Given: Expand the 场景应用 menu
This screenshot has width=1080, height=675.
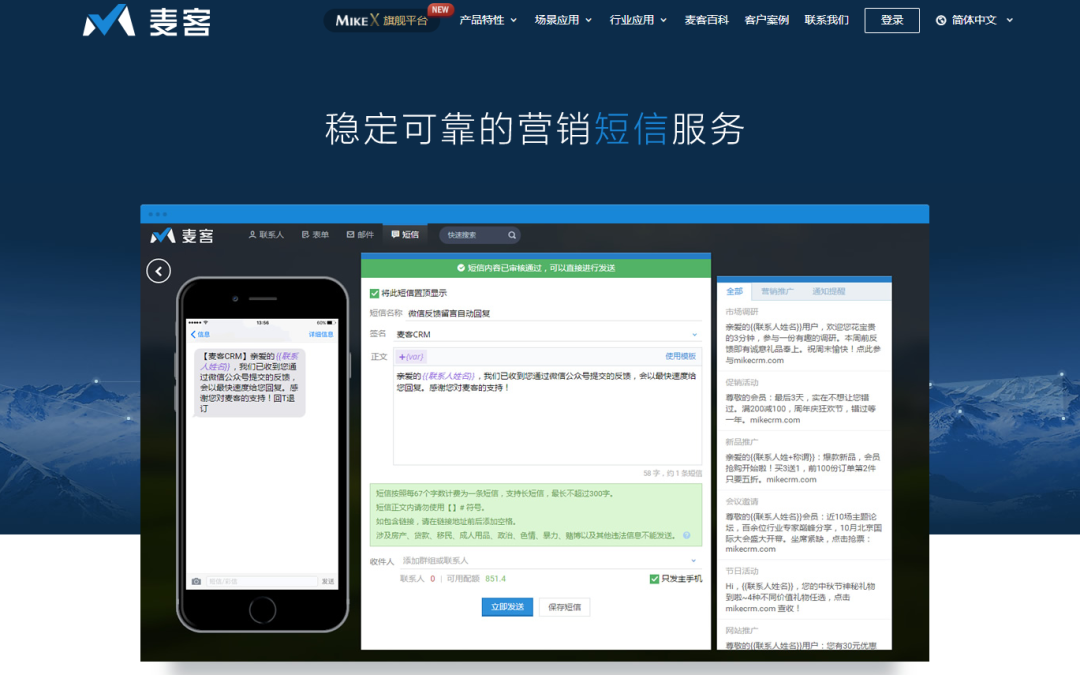Looking at the screenshot, I should 563,20.
